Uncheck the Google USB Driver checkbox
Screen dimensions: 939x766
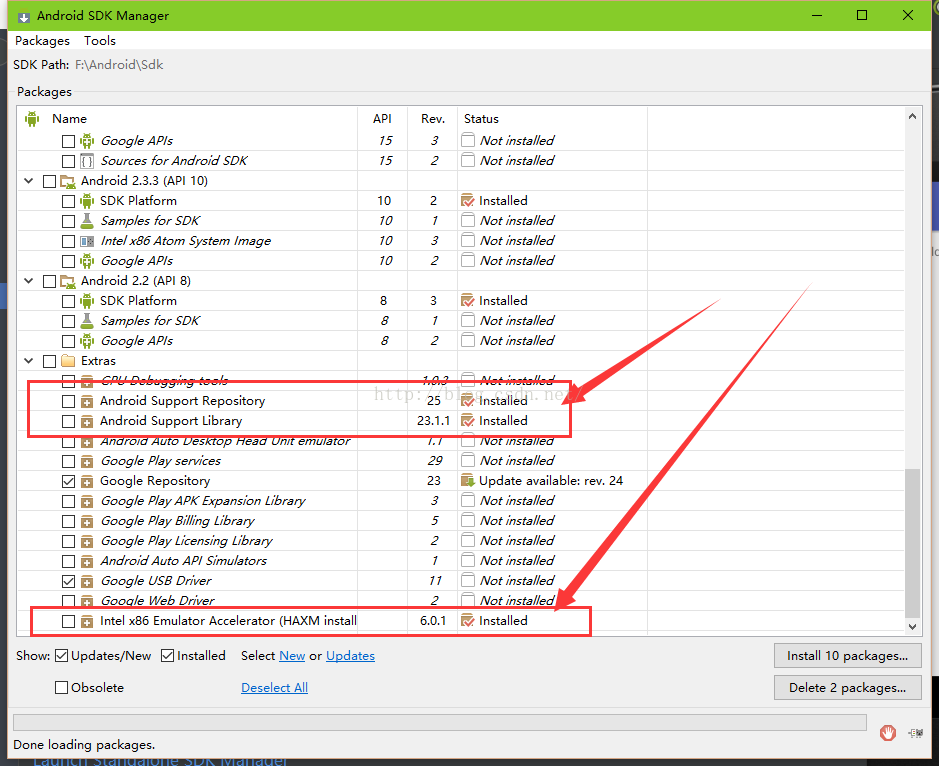[x=68, y=581]
